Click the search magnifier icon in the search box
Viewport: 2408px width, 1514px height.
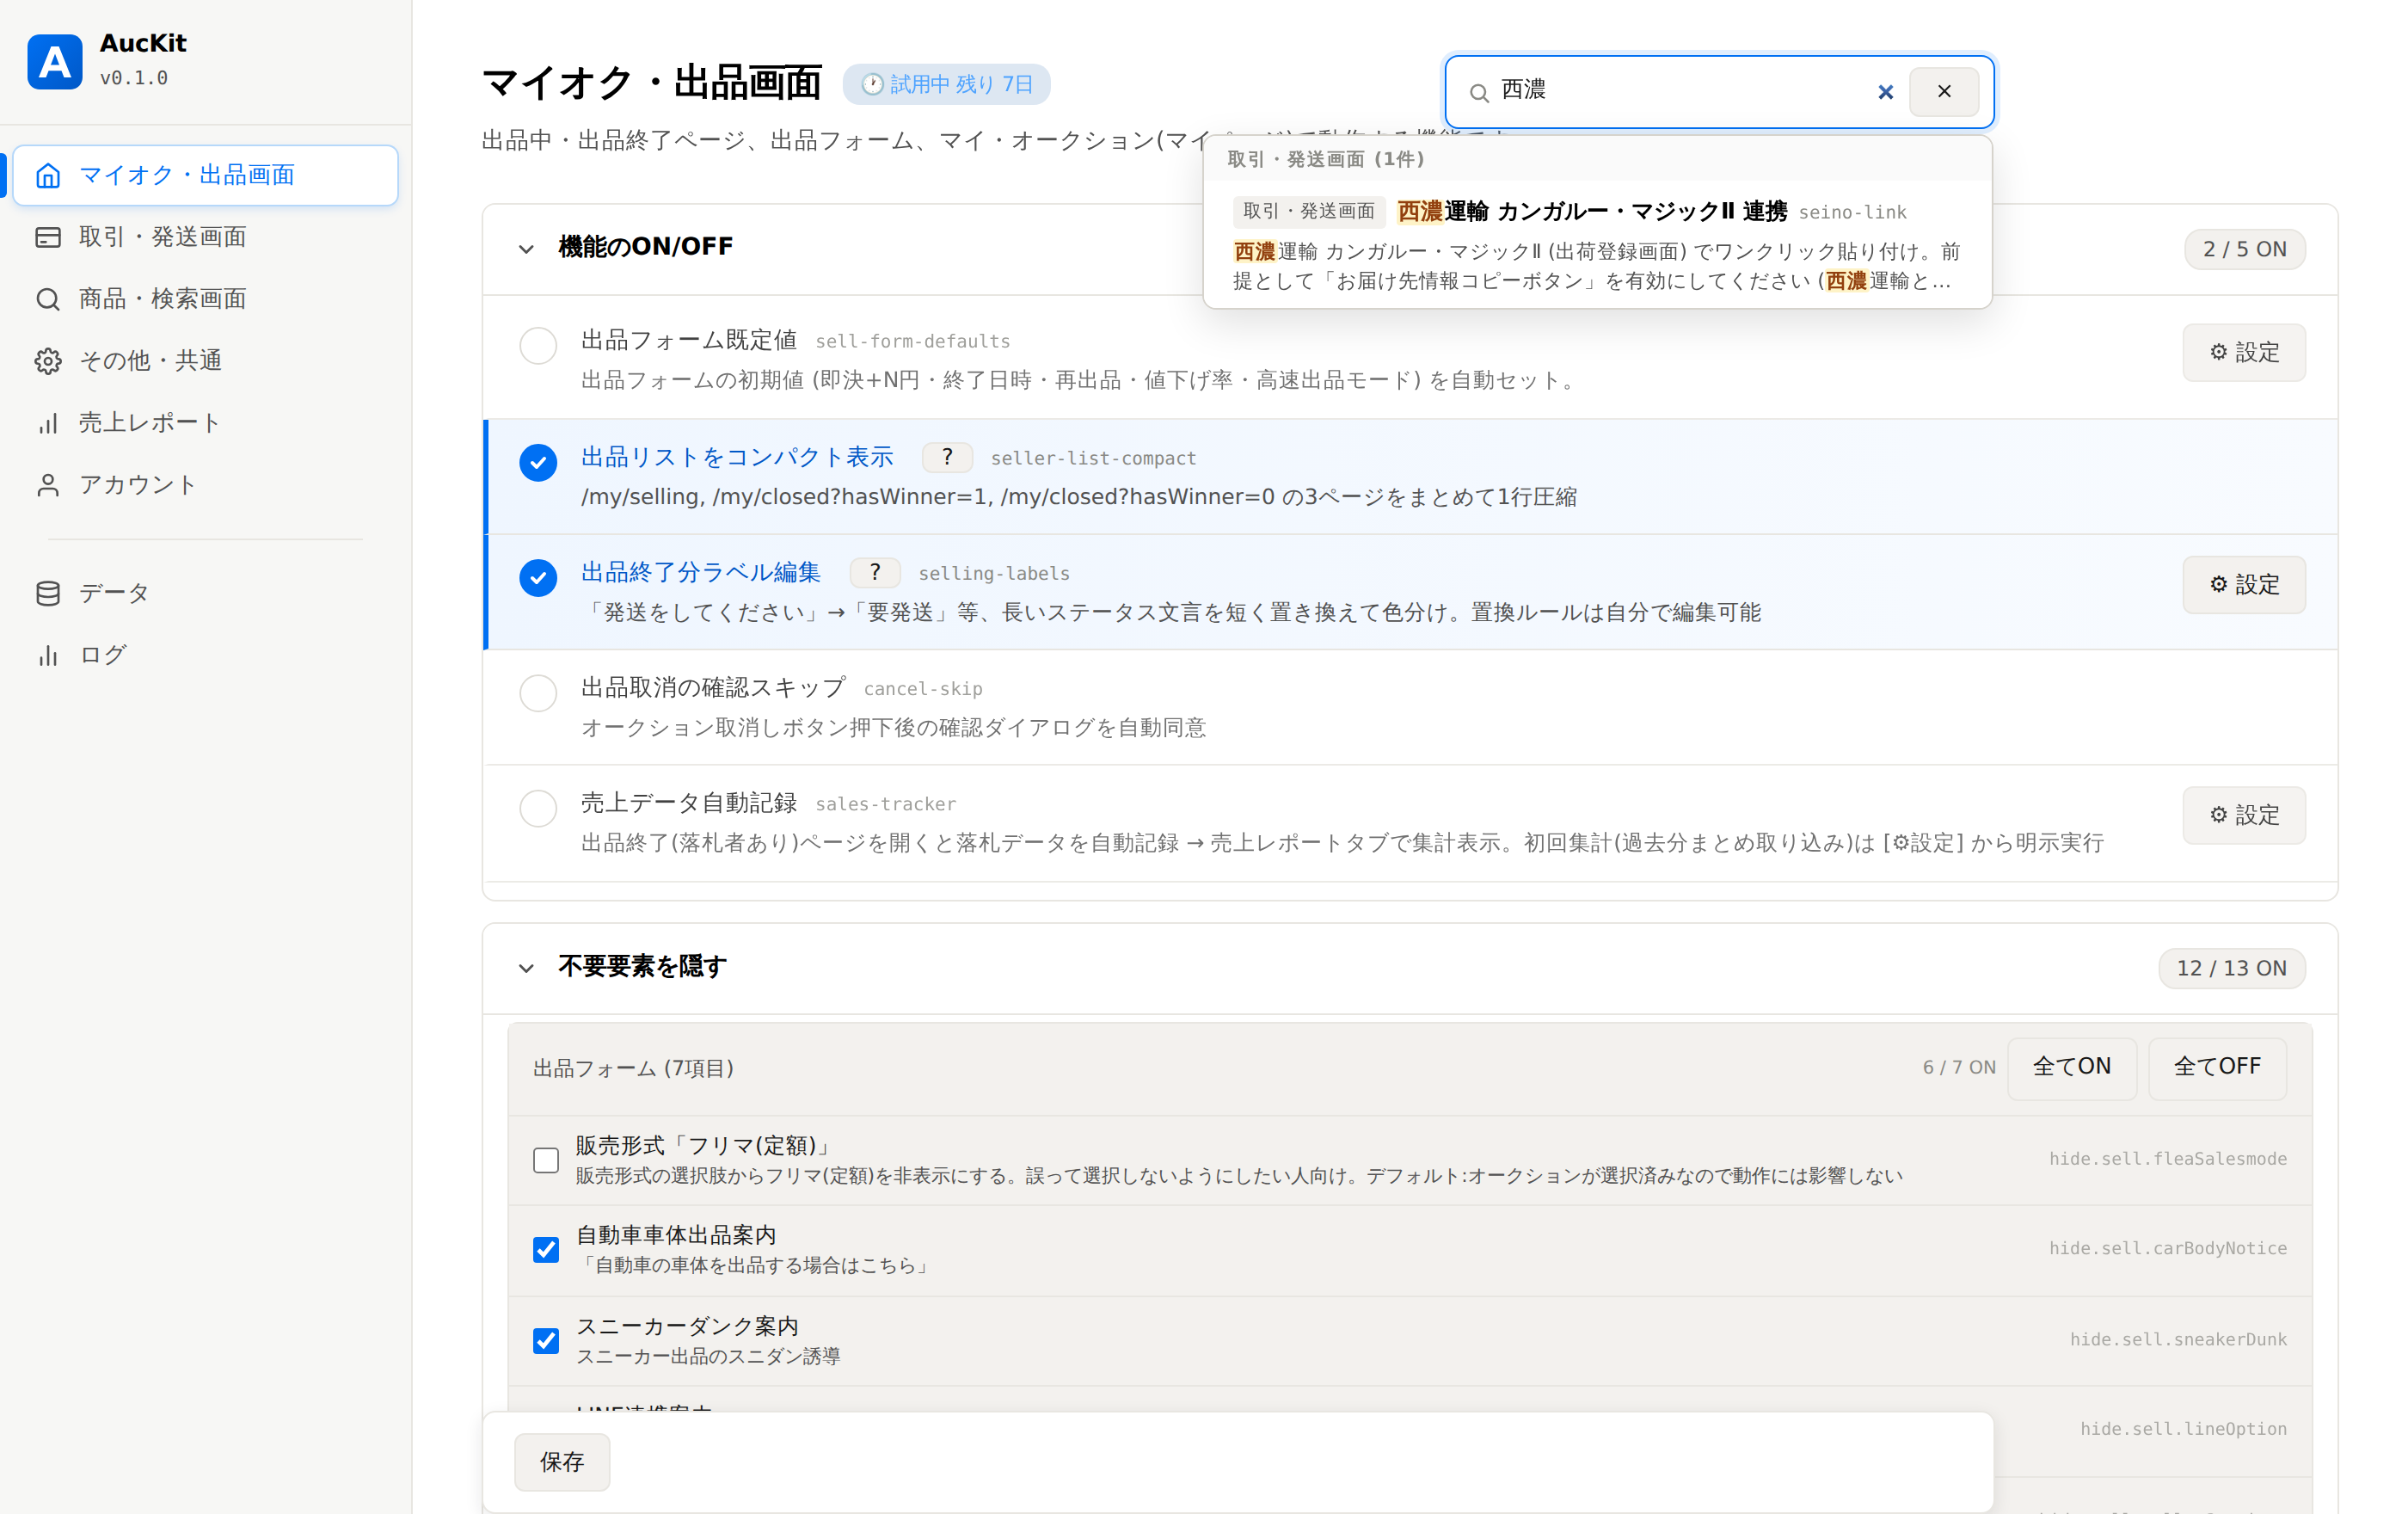click(1479, 93)
